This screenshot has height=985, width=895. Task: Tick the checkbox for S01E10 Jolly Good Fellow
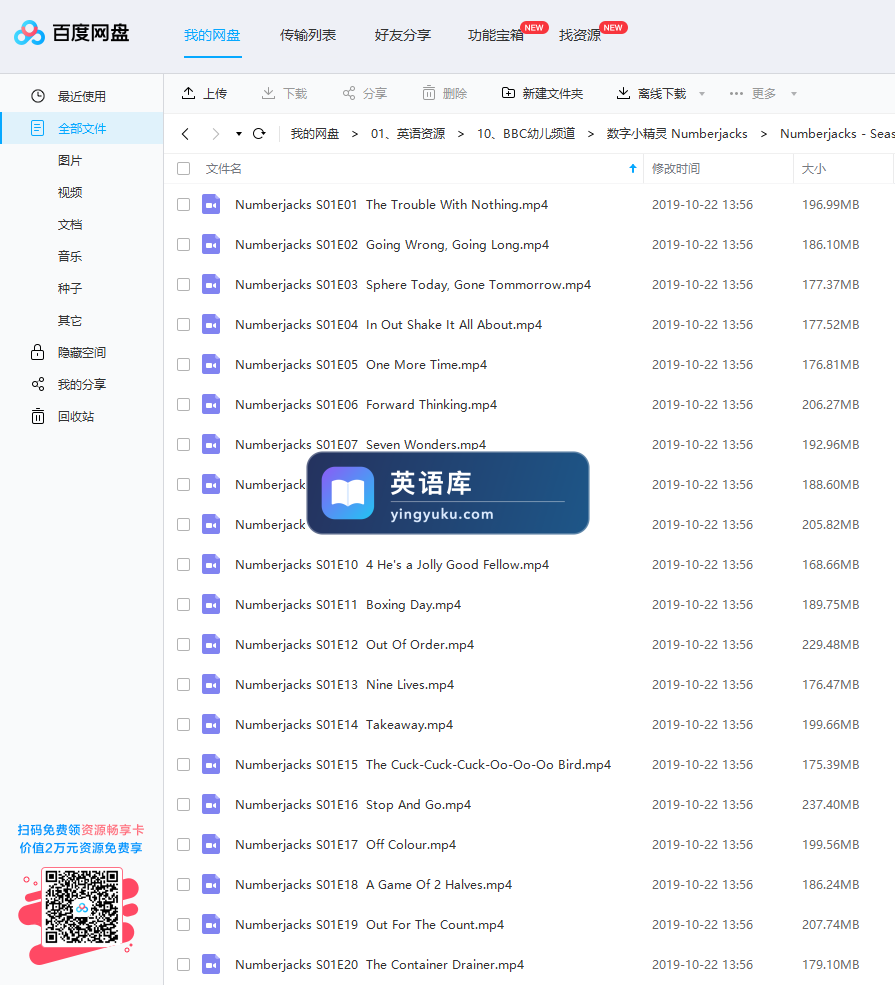click(x=183, y=564)
